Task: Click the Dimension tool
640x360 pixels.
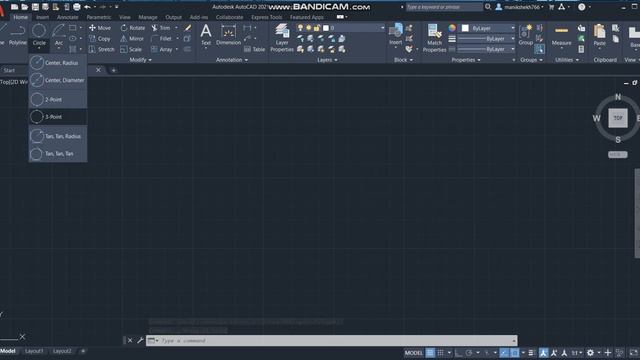Action: [x=229, y=34]
